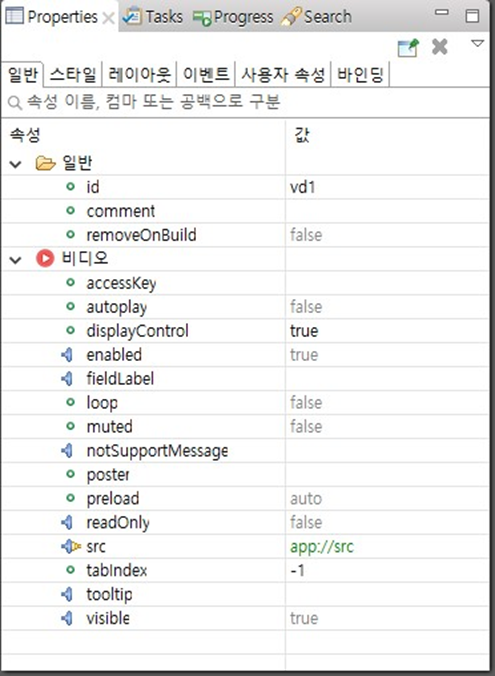Click the app://src value of src
Image resolution: width=495 pixels, height=676 pixels.
point(322,547)
